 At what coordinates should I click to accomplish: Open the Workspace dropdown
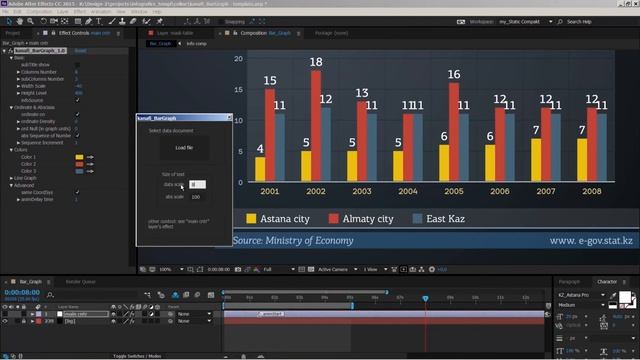(526, 22)
